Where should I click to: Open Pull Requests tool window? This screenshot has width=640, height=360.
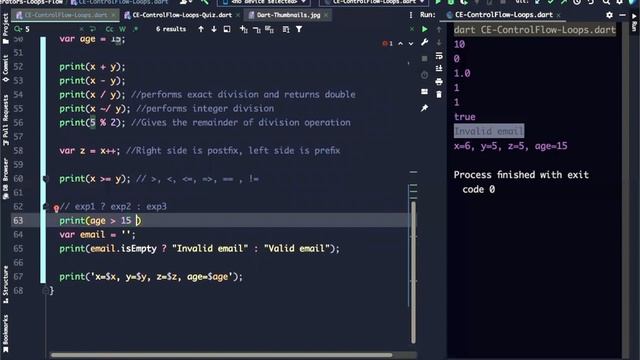5,120
